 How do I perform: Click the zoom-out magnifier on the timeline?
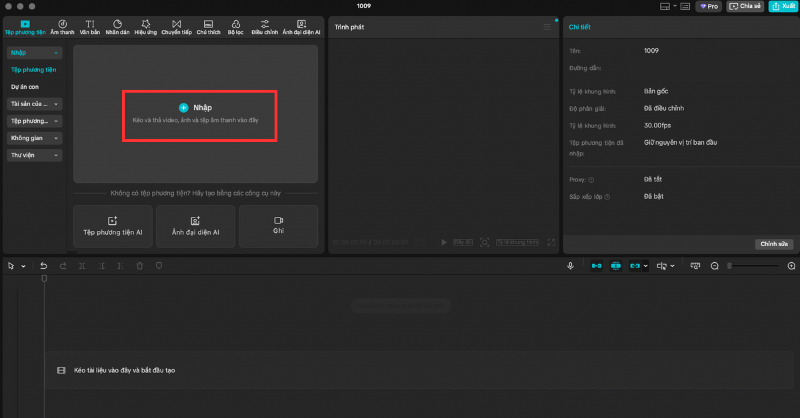(714, 266)
